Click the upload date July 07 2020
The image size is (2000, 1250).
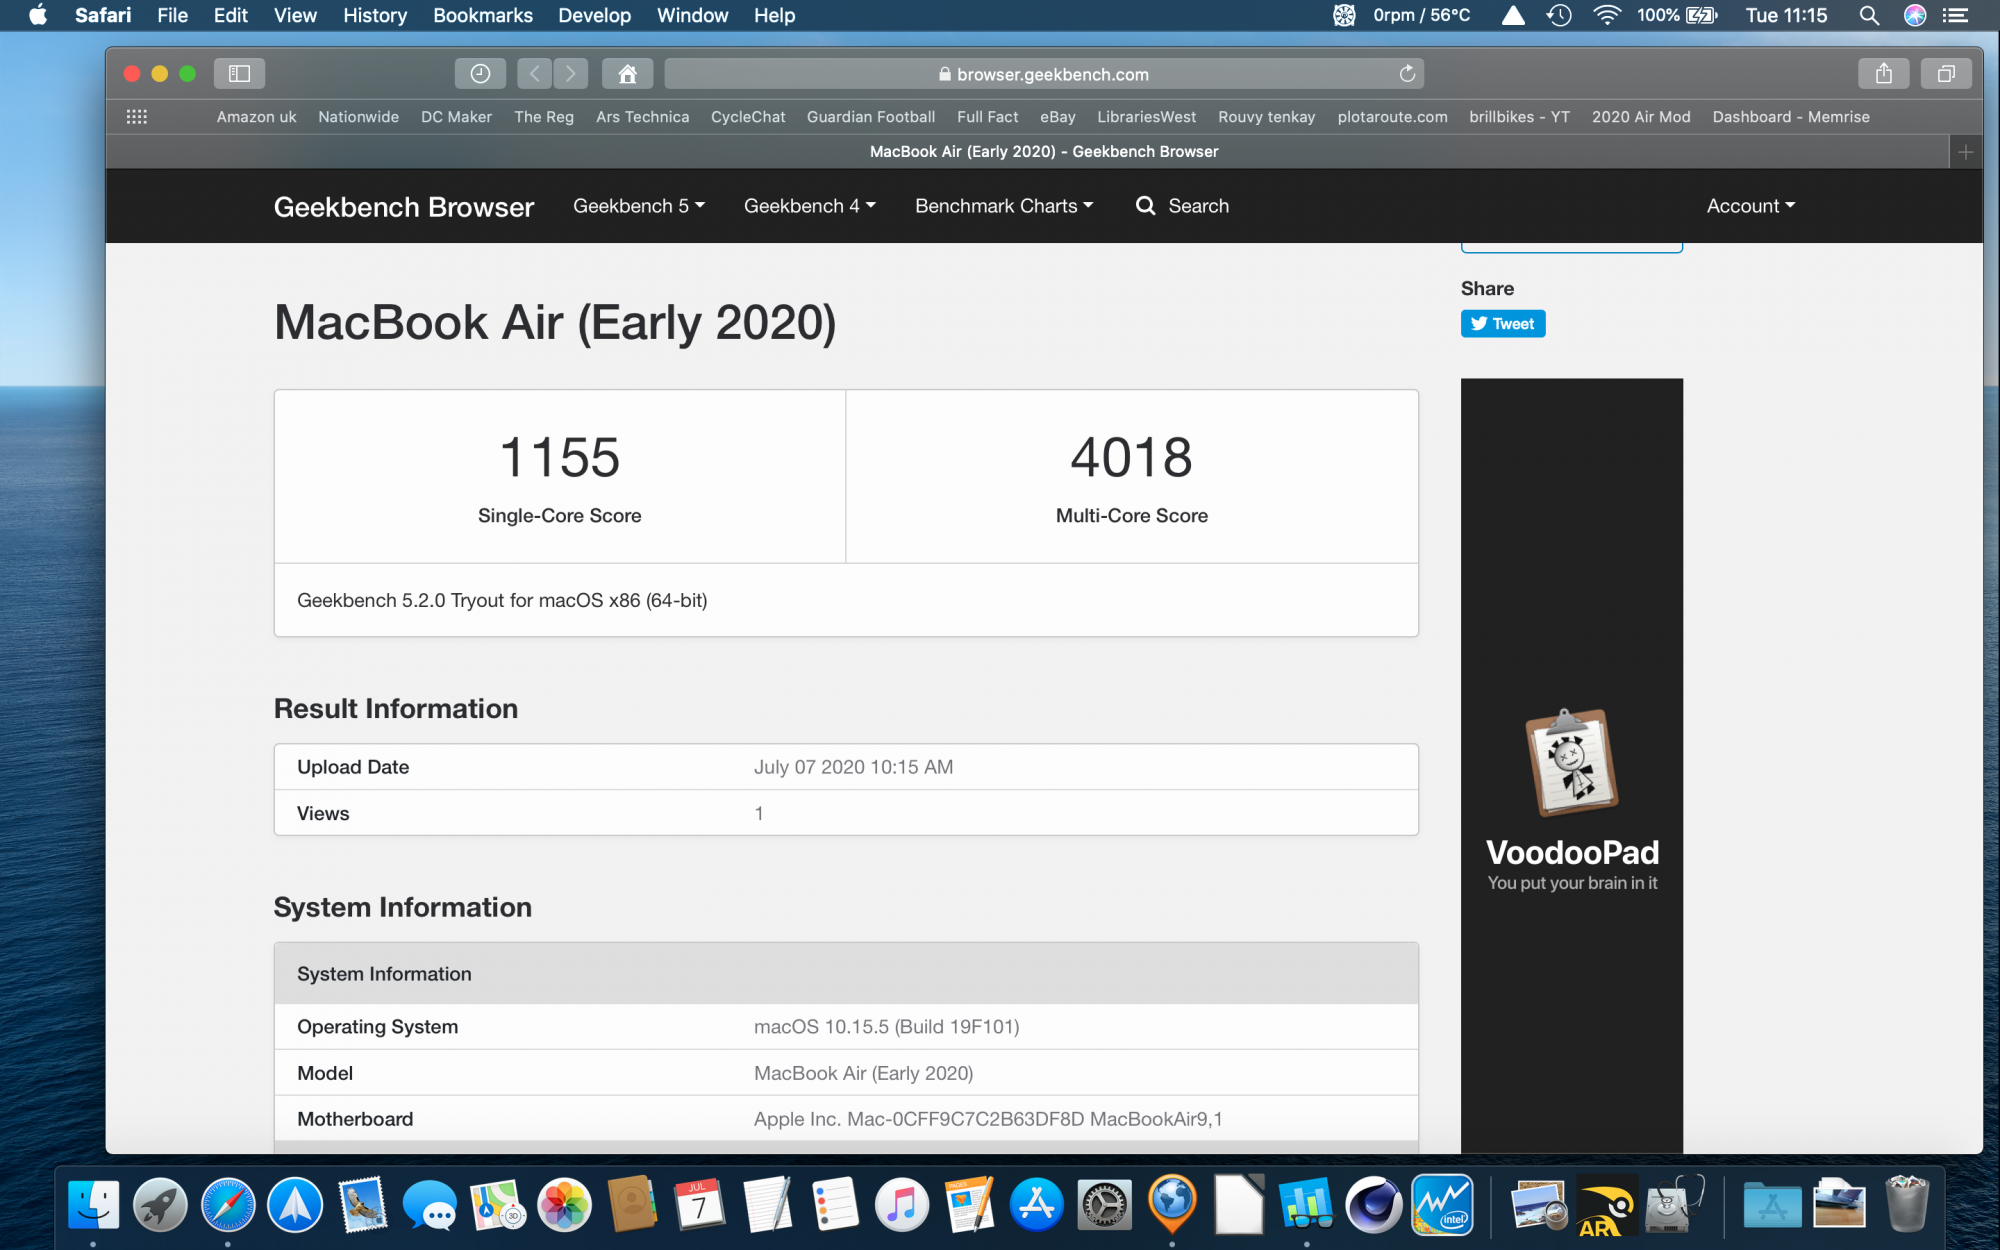tap(853, 767)
